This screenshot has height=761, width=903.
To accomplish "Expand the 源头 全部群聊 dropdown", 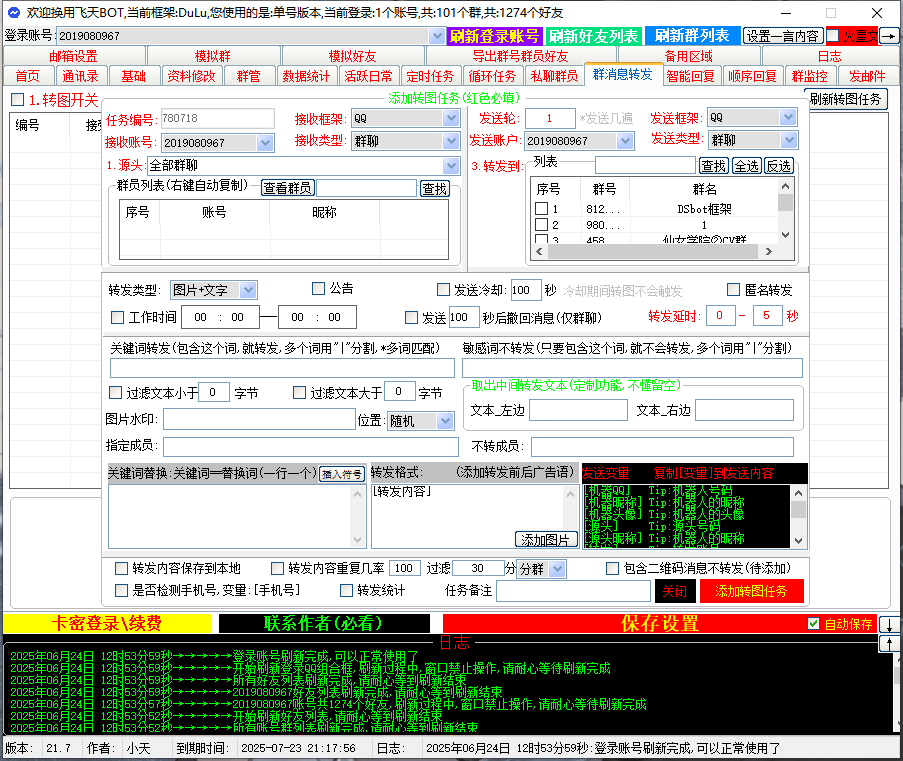I will [x=451, y=166].
